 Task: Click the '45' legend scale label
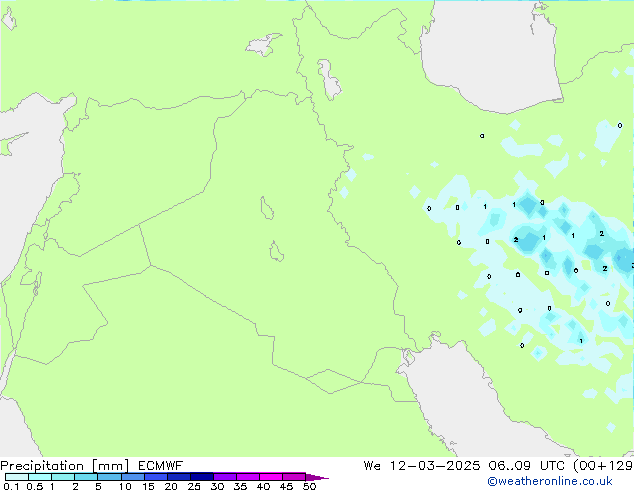tap(286, 486)
